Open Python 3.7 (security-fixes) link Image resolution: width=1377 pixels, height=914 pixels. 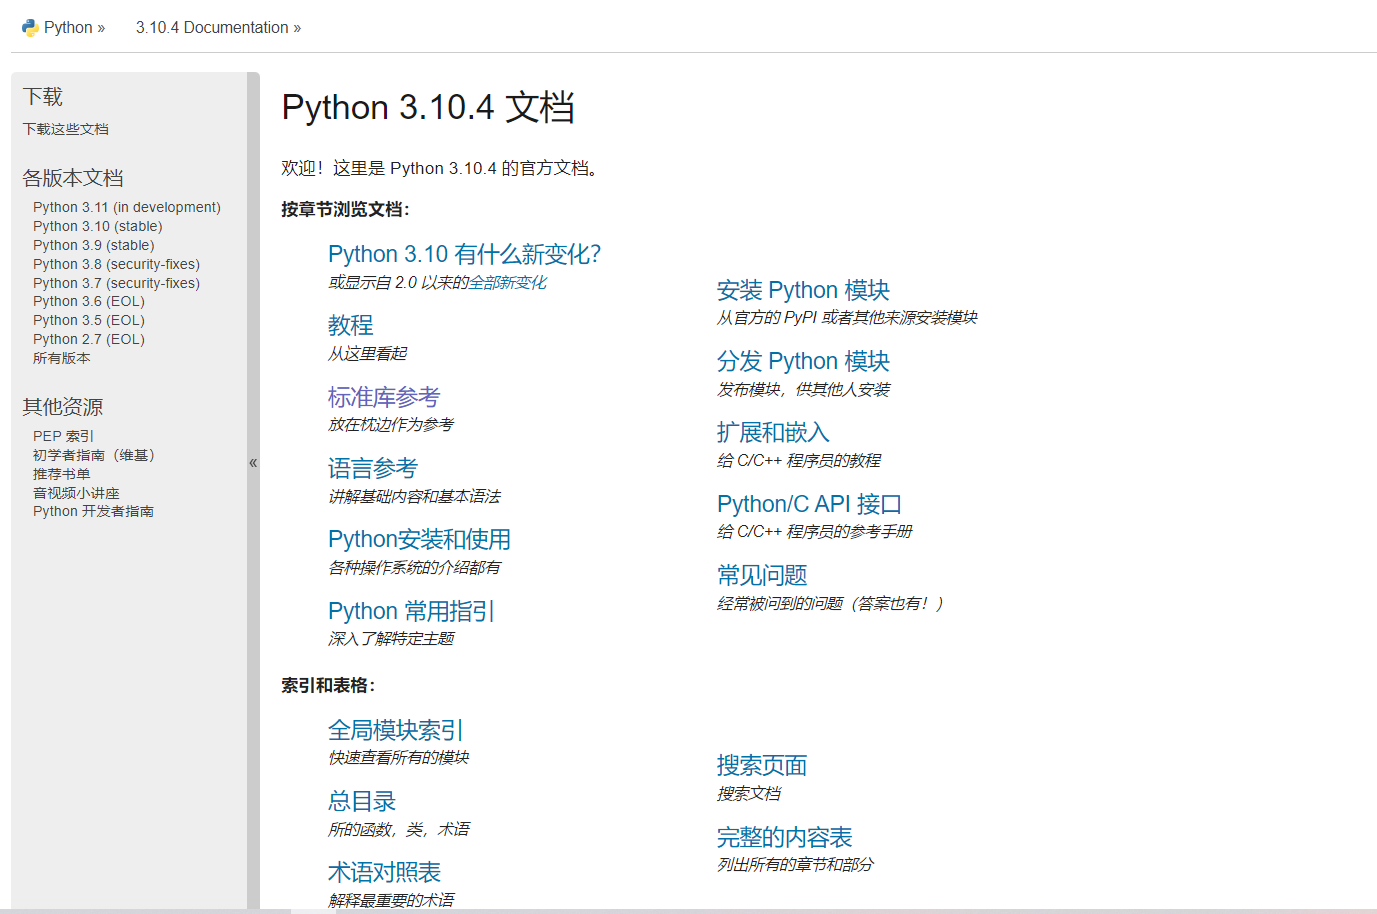click(x=116, y=283)
